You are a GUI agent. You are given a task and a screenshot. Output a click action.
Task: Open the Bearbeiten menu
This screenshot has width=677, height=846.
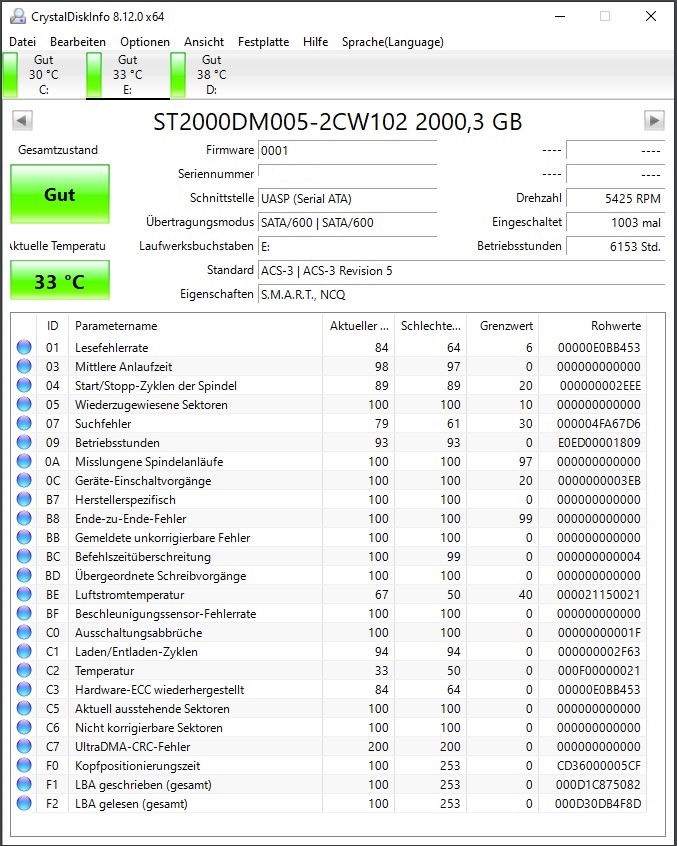[x=78, y=42]
